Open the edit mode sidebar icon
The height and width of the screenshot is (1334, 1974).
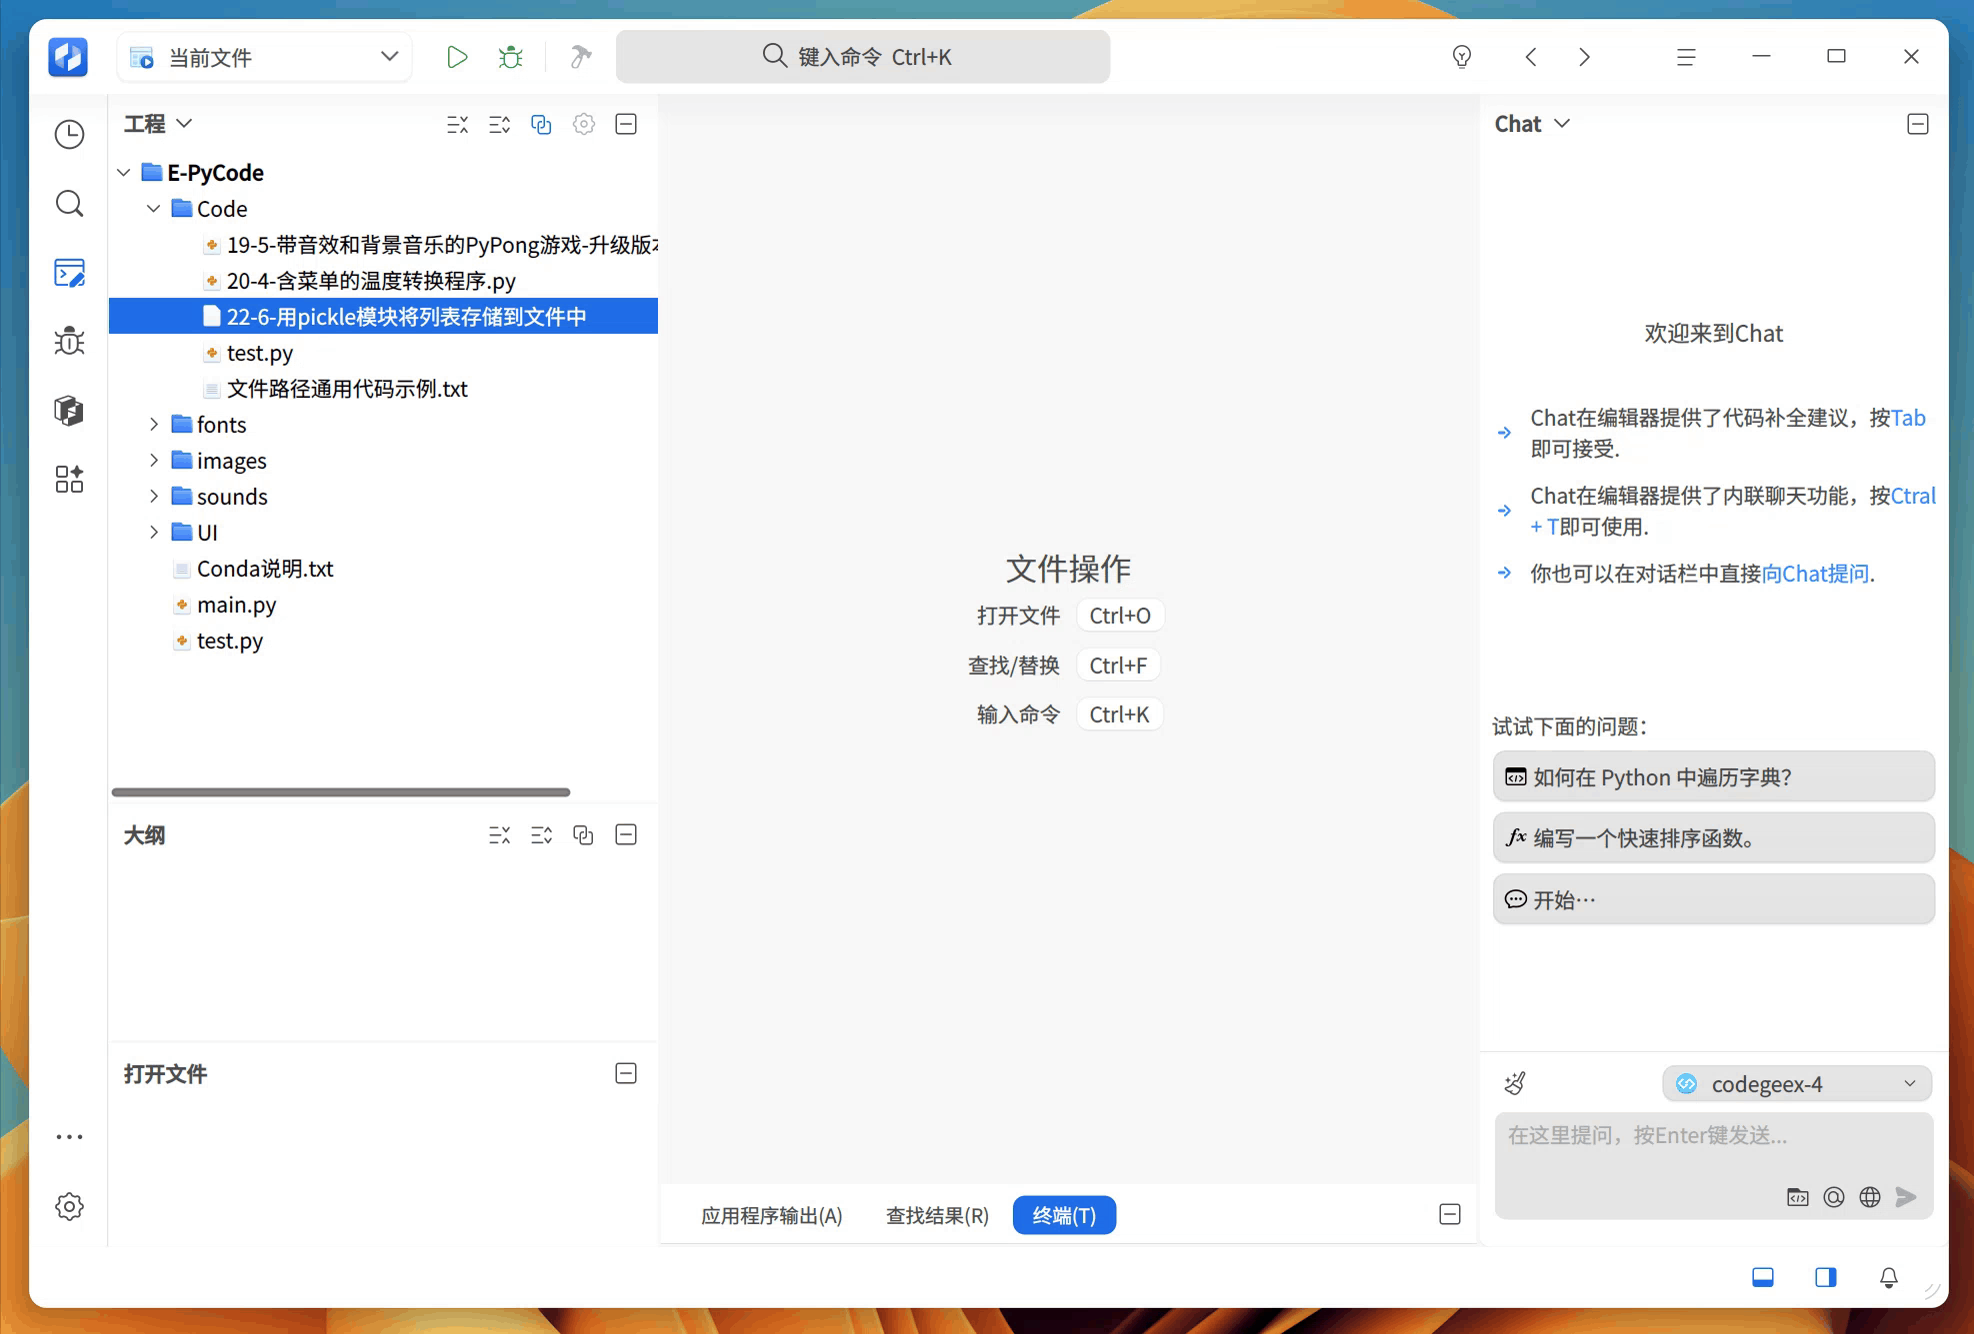point(69,272)
